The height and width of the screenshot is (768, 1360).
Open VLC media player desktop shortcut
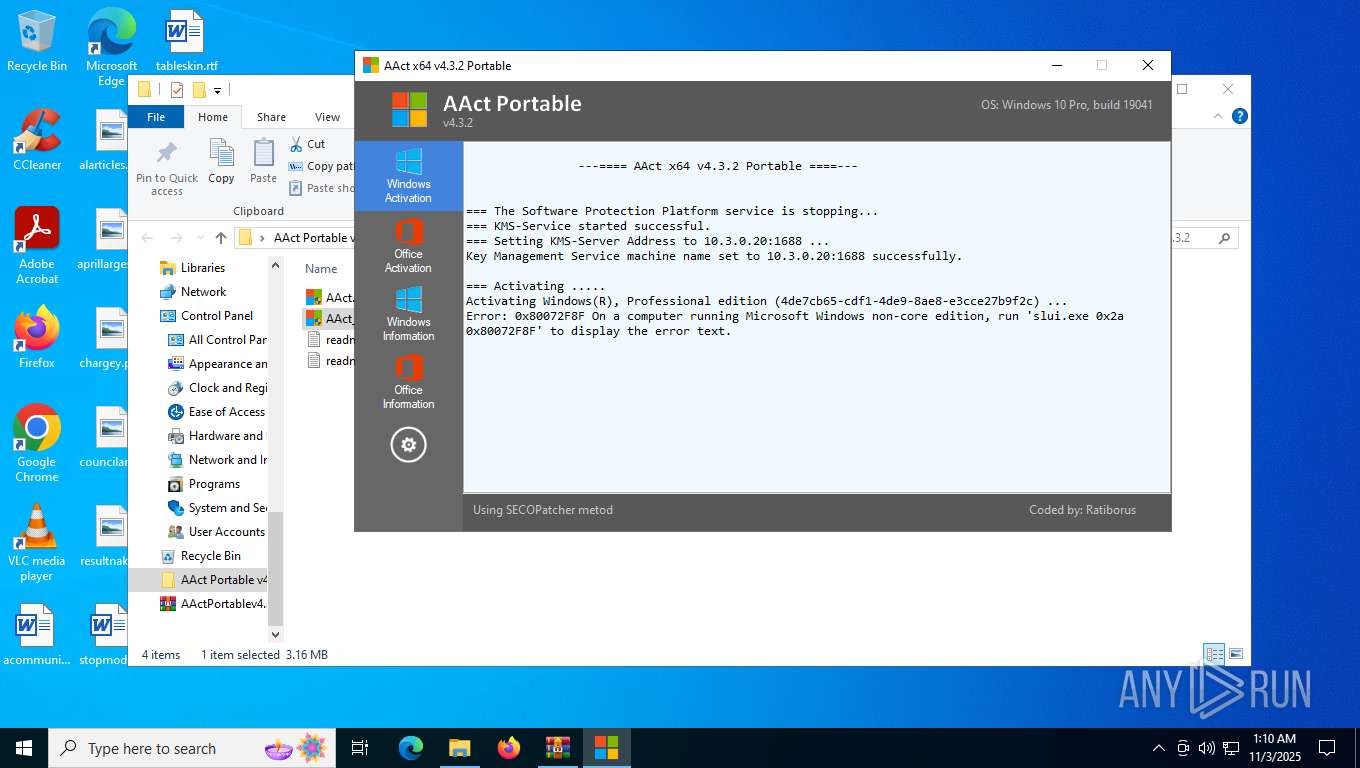point(37,543)
